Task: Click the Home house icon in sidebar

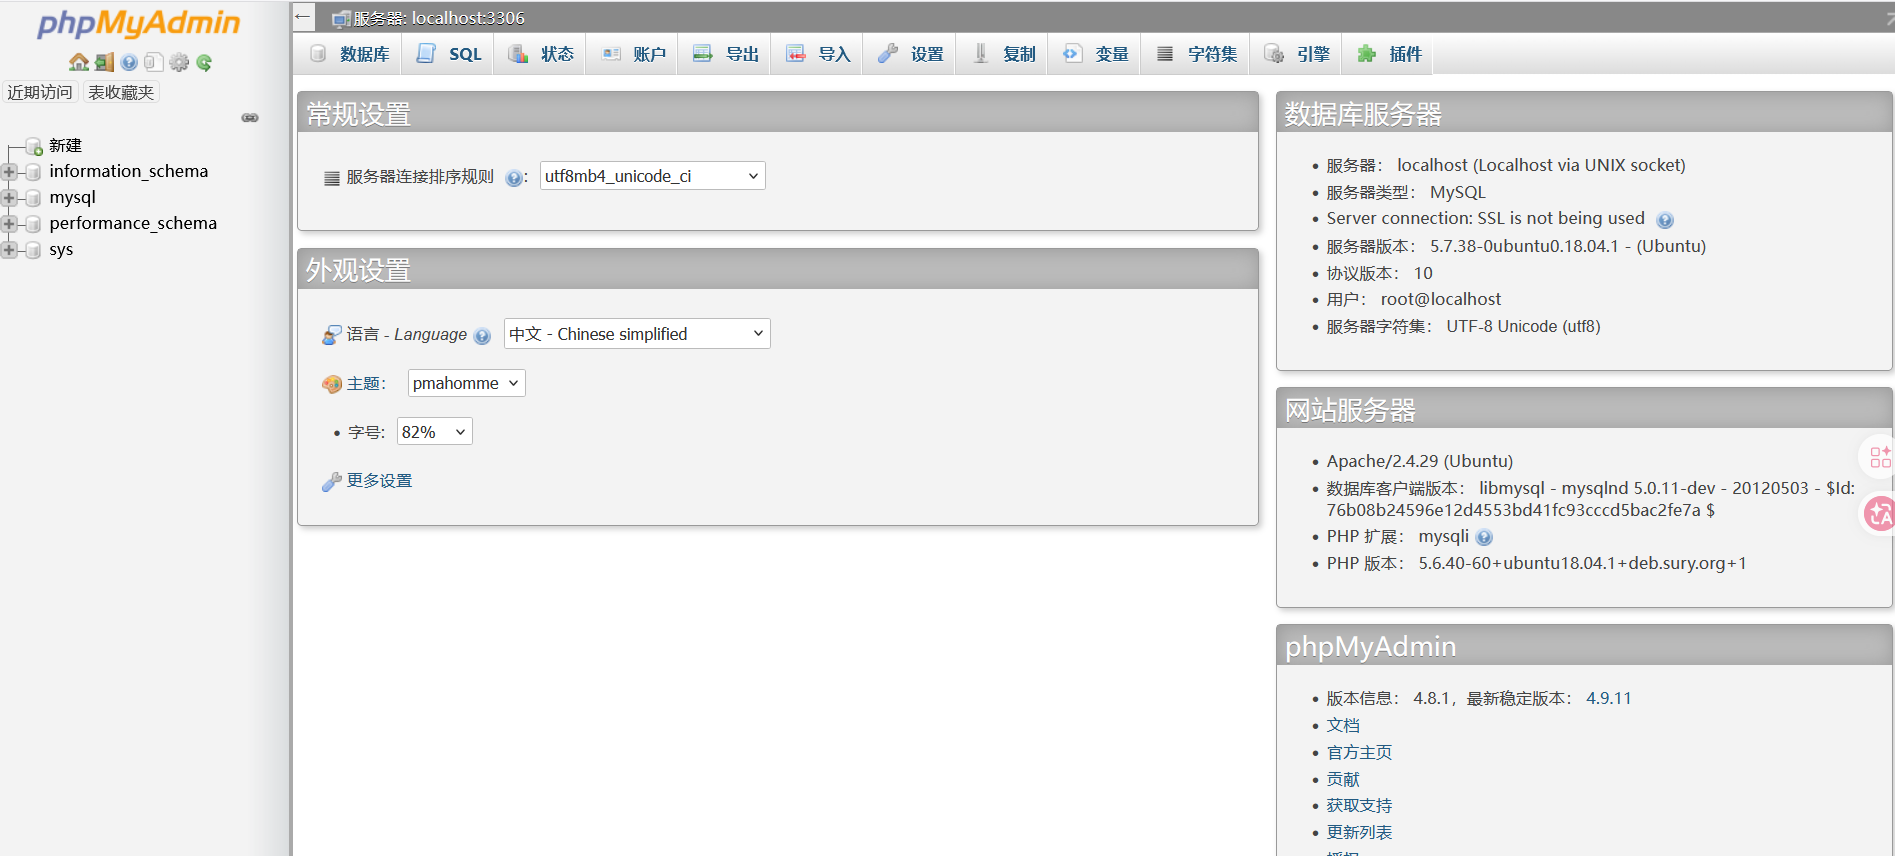Action: point(79,62)
